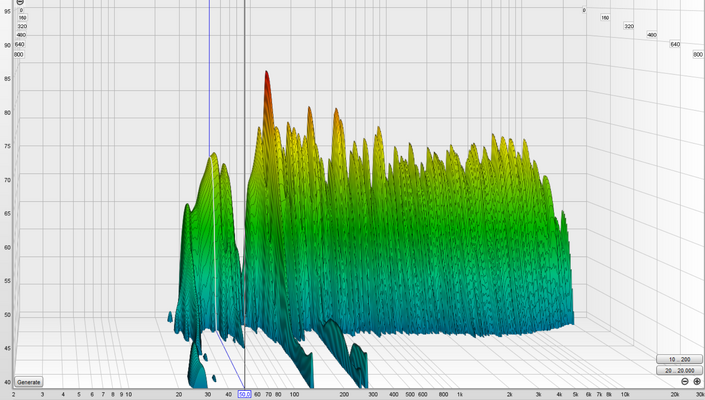Click the 55 label on SPL axis

pyautogui.click(x=7, y=281)
